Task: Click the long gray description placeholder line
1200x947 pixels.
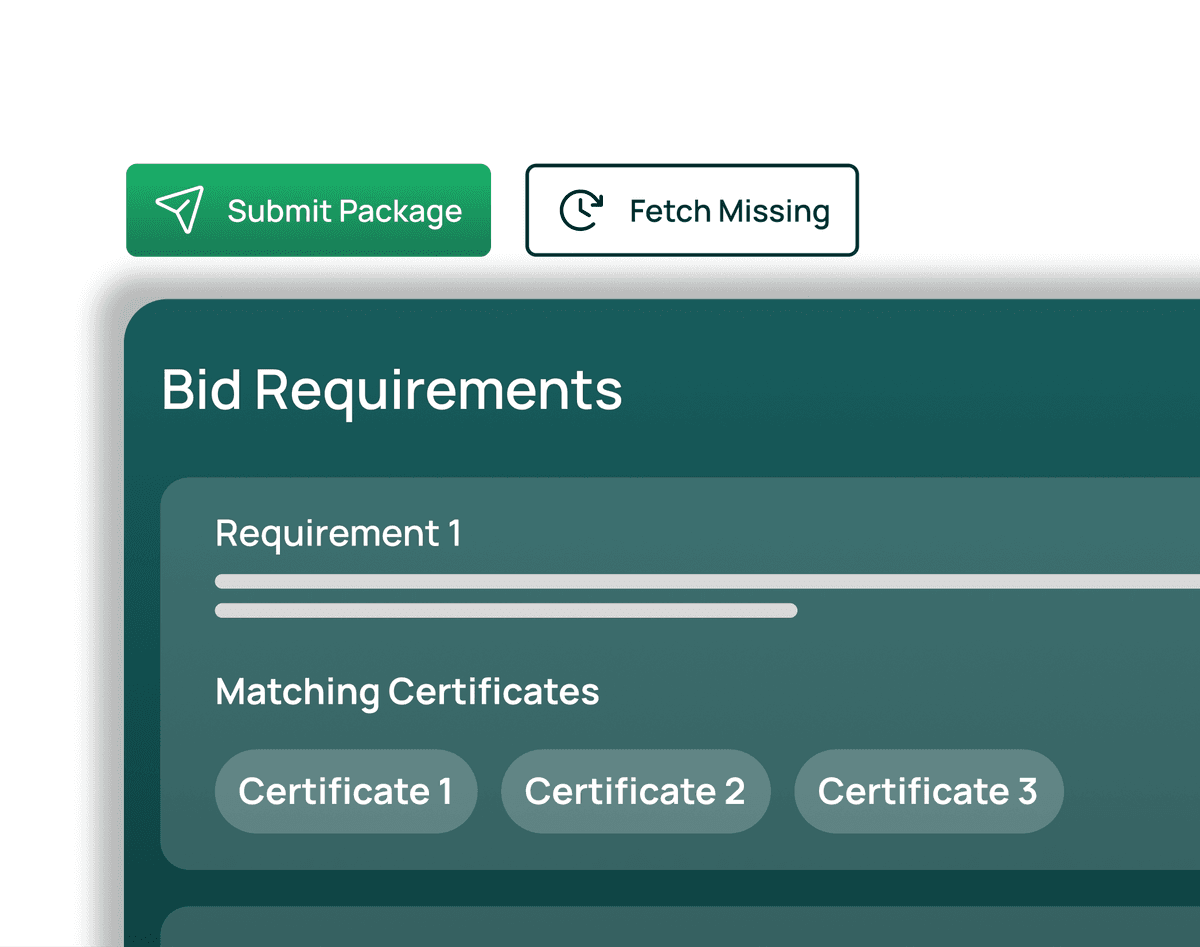Action: (x=700, y=581)
